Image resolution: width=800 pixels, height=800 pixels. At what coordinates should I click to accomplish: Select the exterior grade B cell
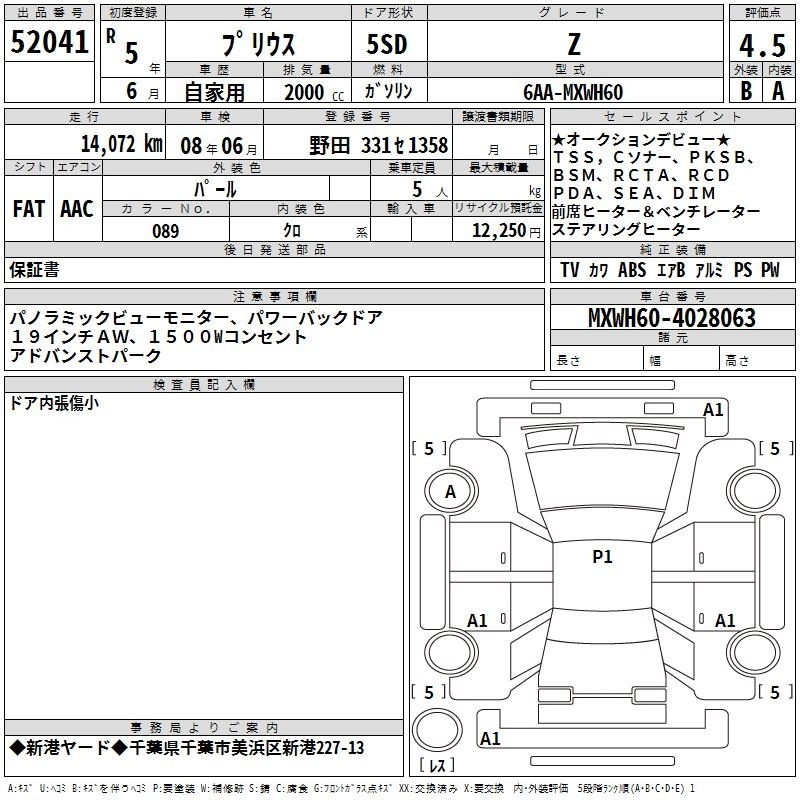(746, 91)
